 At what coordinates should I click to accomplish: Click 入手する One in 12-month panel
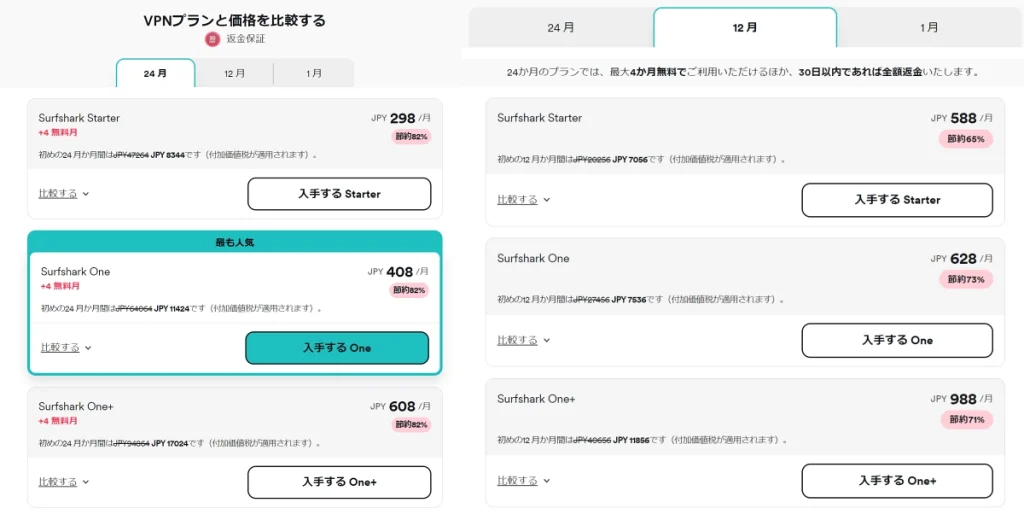(x=897, y=340)
